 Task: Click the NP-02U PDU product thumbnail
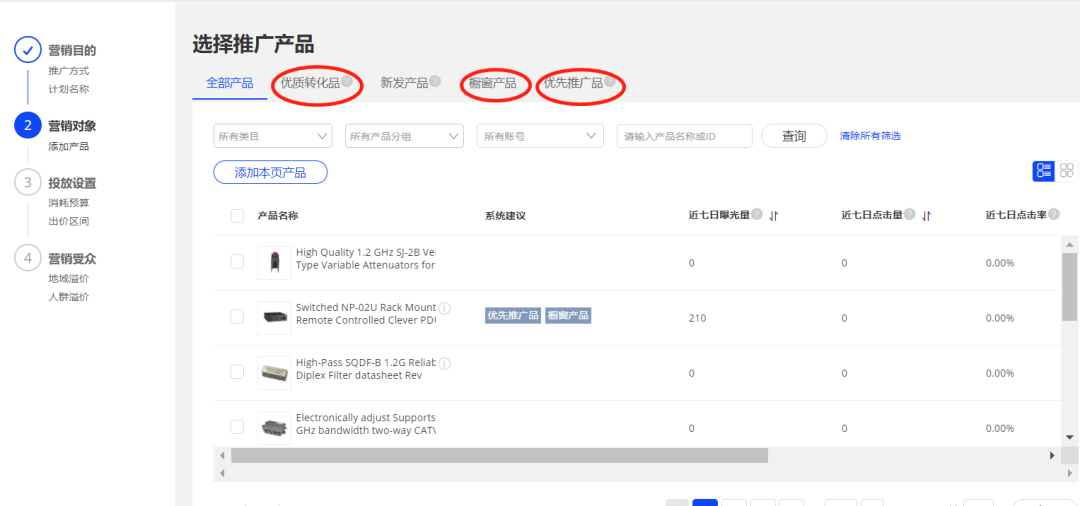274,317
